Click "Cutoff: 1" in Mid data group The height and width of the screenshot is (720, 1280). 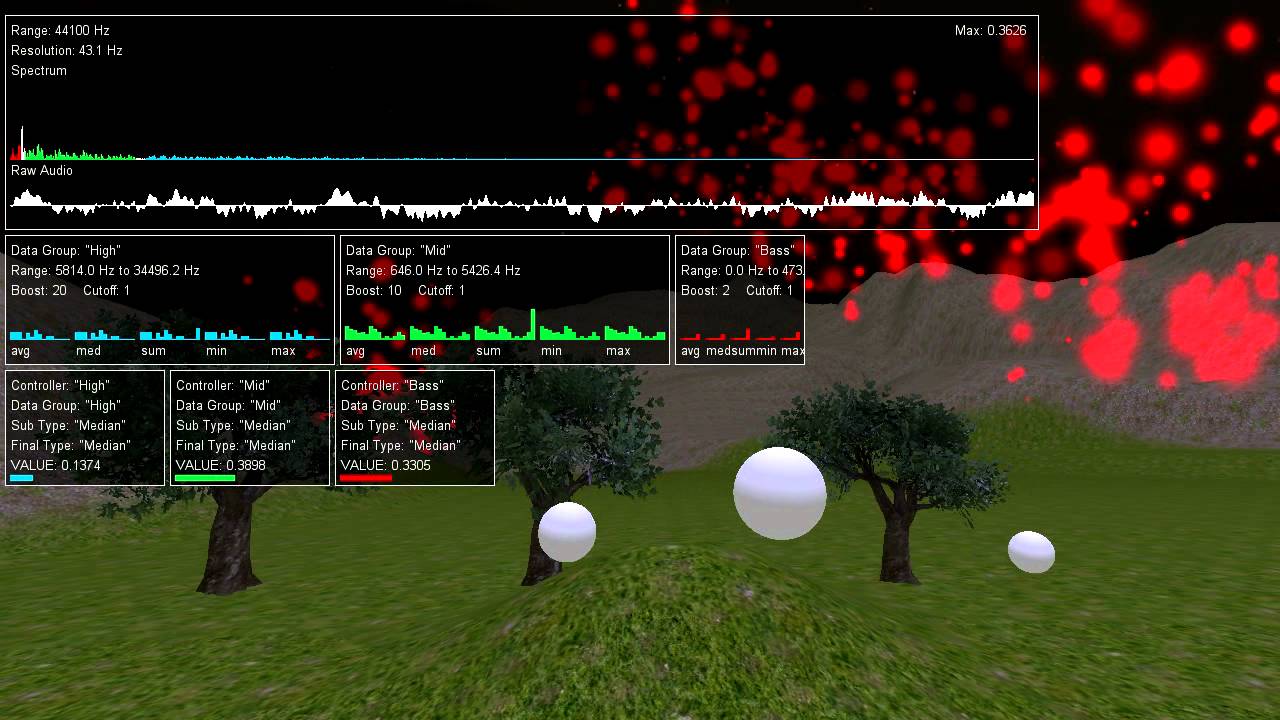coord(442,291)
